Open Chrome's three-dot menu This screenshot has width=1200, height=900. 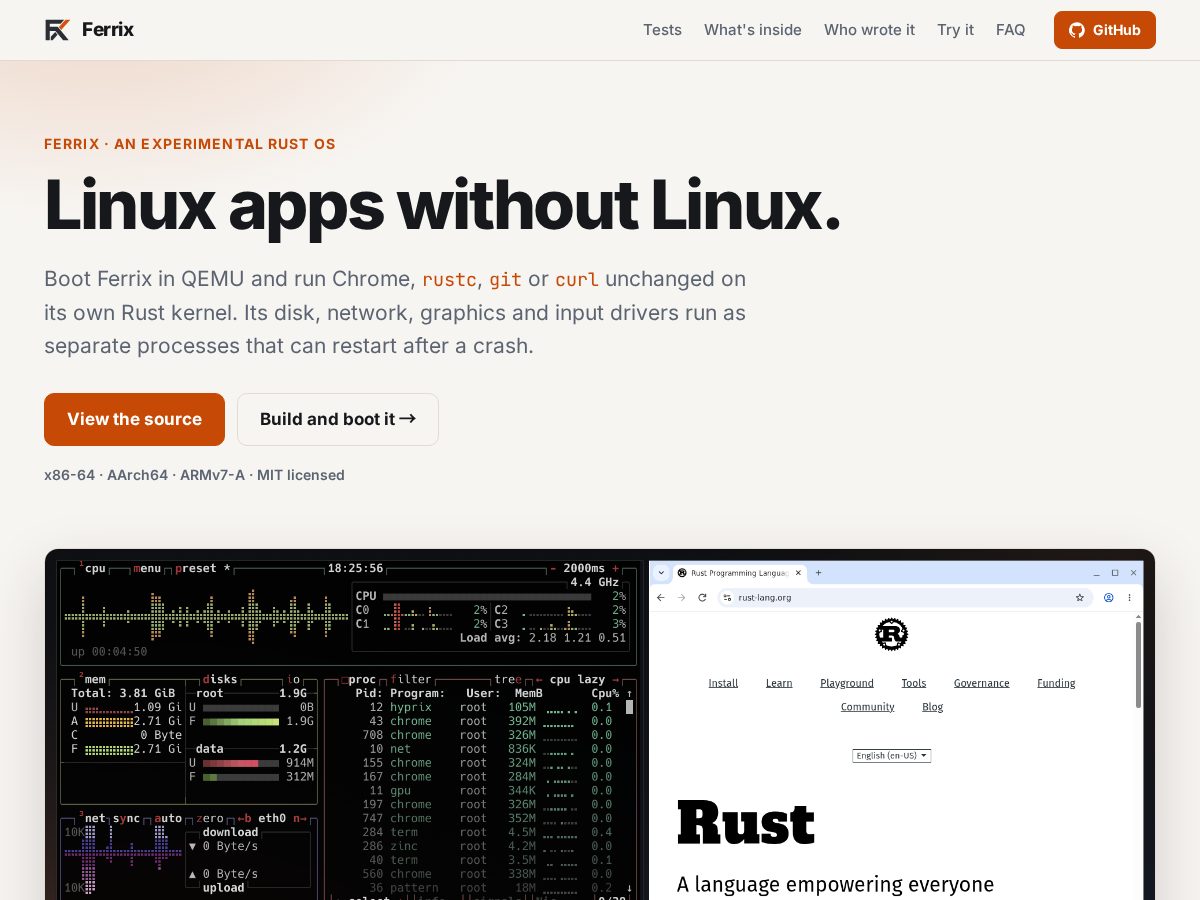tap(1129, 597)
